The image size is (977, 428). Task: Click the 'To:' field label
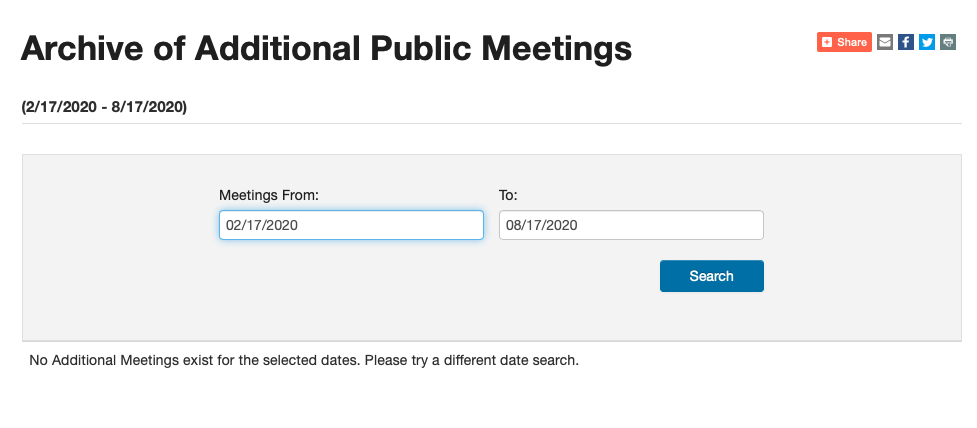tap(508, 196)
